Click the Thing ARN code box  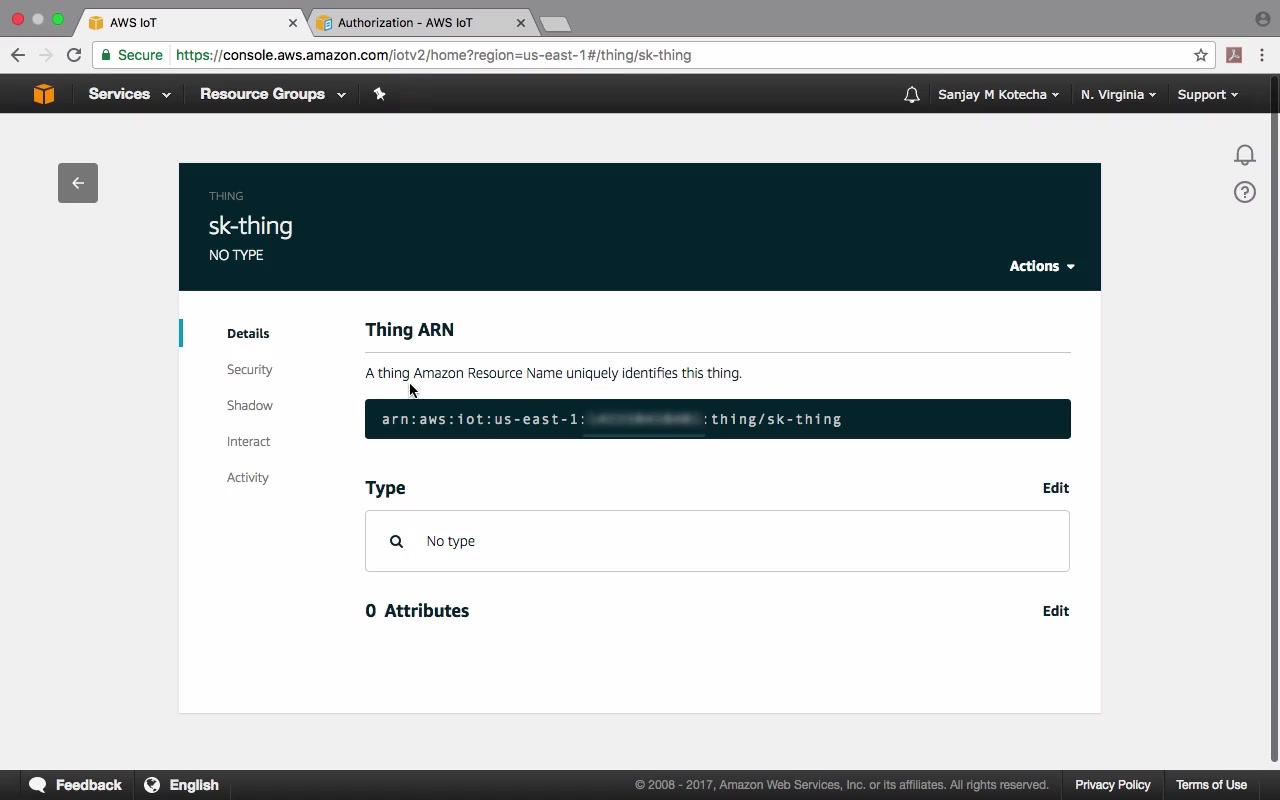point(718,419)
